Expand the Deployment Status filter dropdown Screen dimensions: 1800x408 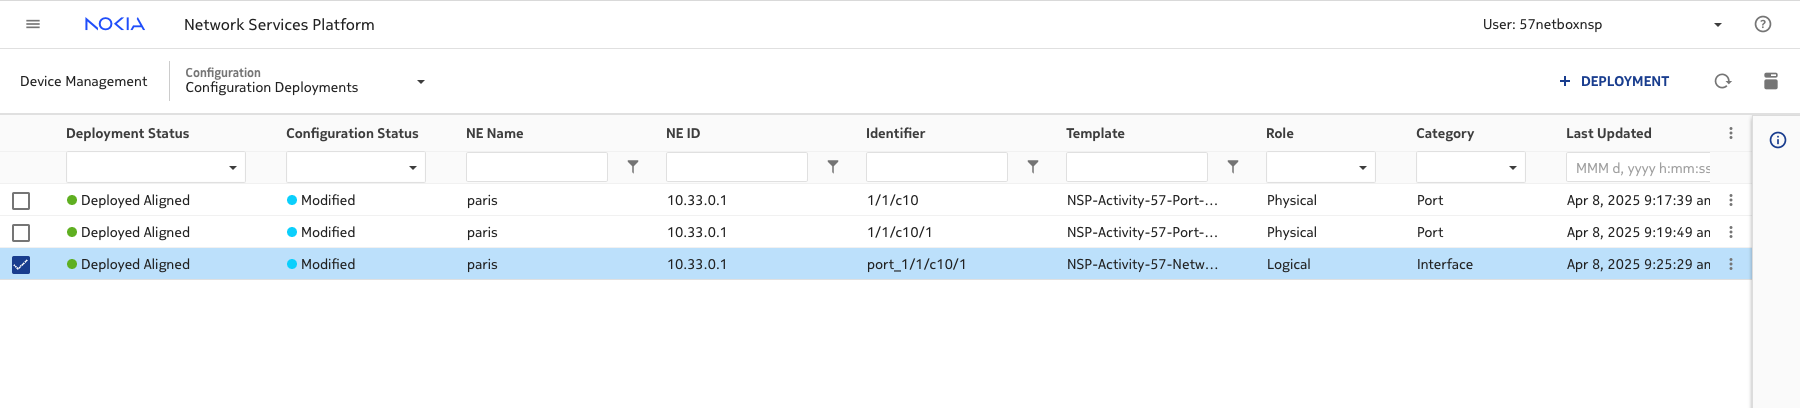232,168
